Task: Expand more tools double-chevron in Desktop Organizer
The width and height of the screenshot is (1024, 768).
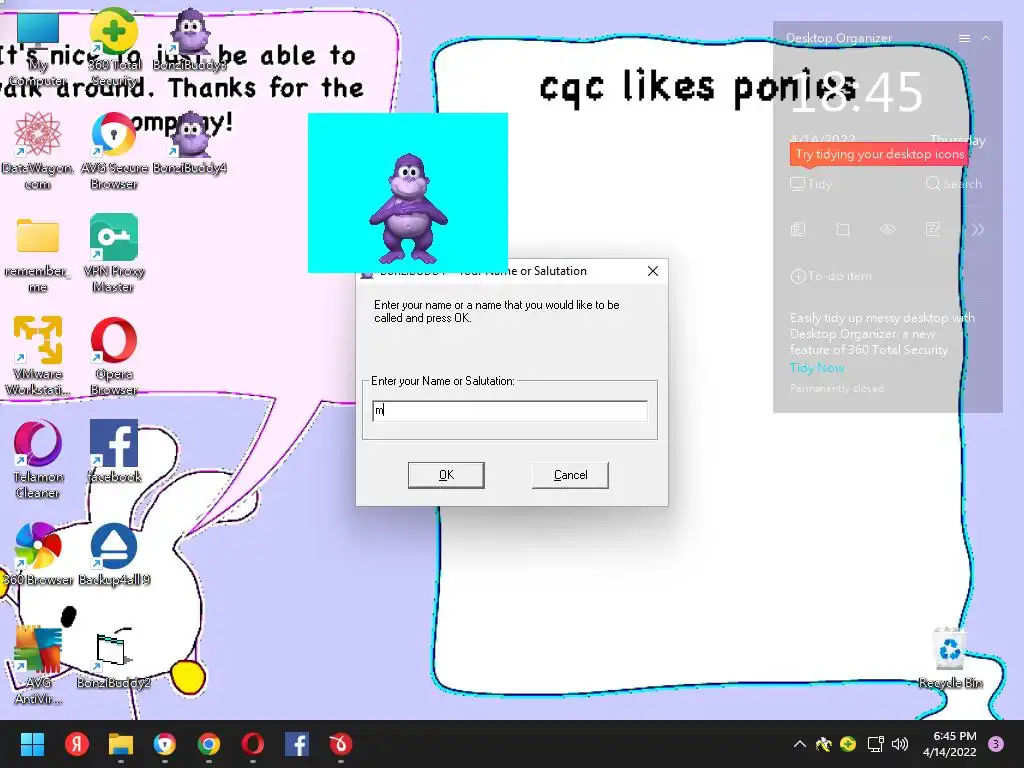Action: (978, 229)
